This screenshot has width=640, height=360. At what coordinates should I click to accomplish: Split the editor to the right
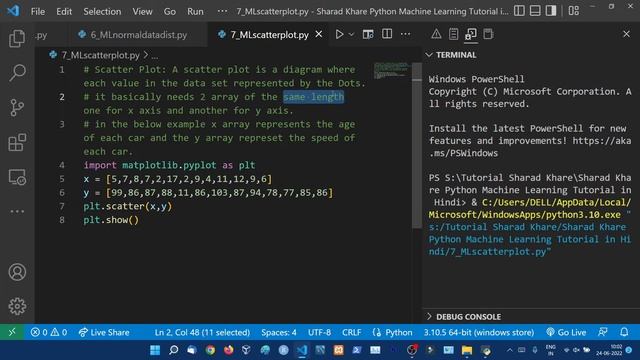(387, 34)
